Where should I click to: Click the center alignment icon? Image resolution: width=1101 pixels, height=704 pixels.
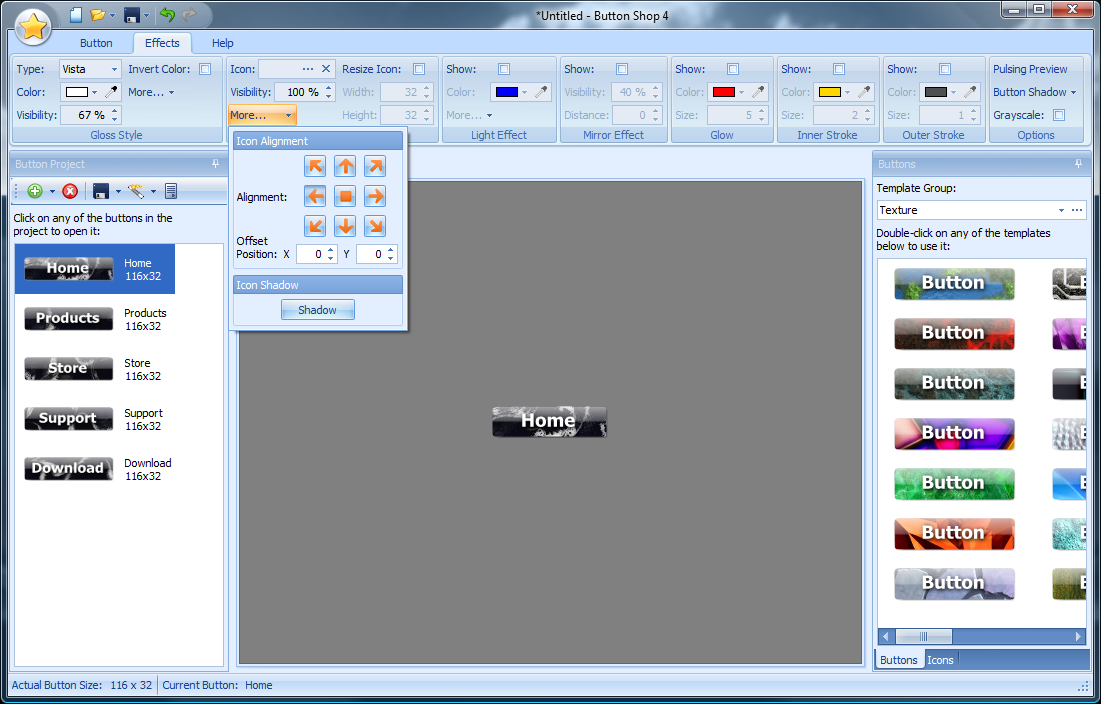345,196
